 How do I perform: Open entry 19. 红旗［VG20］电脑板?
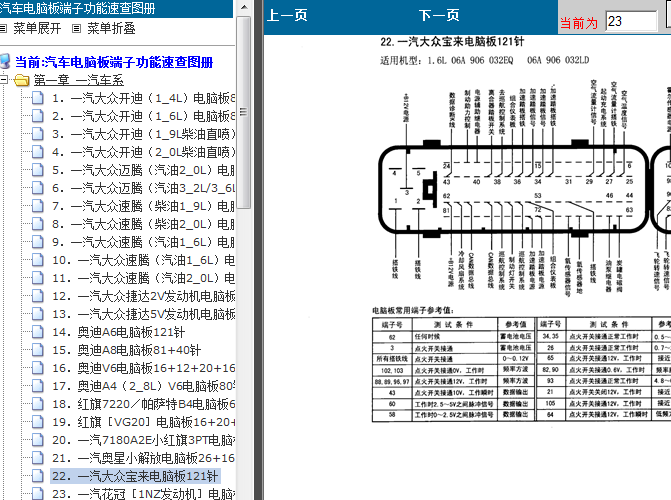[x=143, y=422]
